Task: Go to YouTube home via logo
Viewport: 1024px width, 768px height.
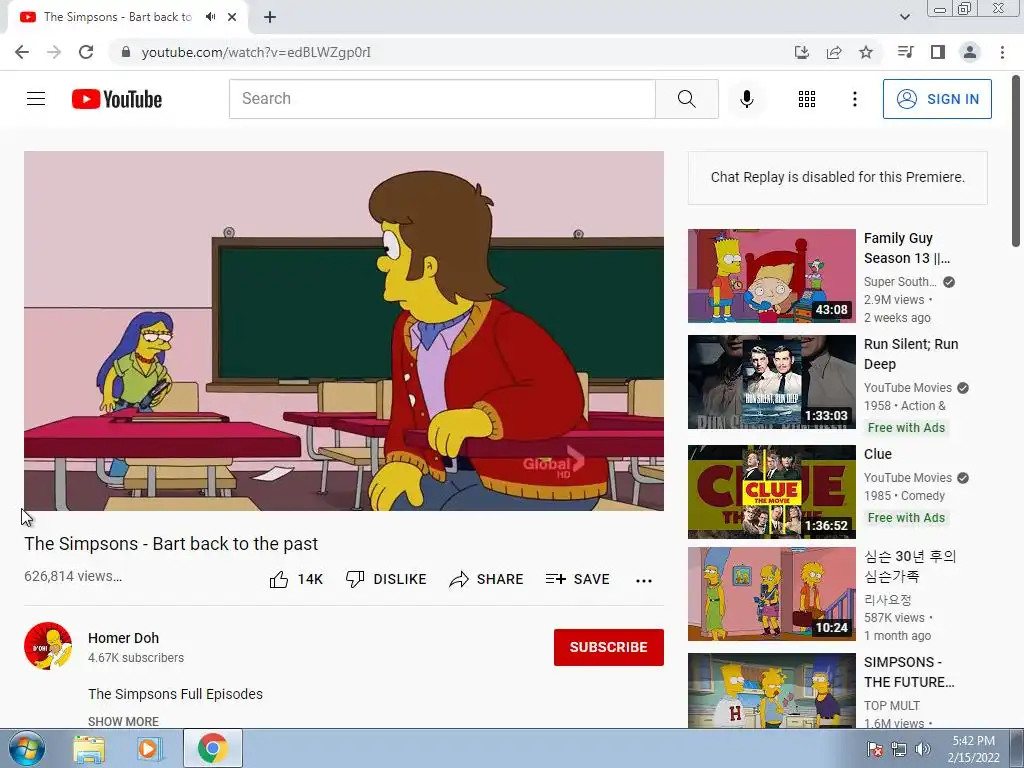Action: pos(117,99)
